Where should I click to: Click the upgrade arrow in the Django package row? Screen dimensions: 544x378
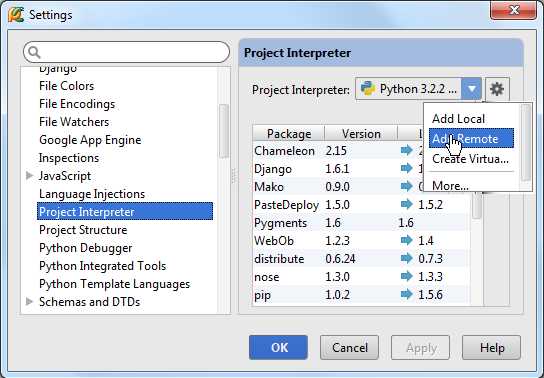[407, 168]
